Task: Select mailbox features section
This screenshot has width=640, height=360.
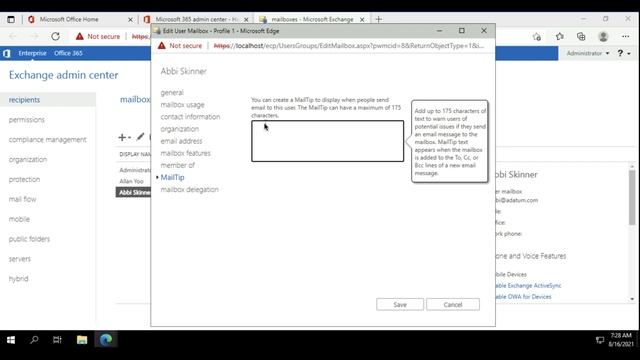Action: click(185, 153)
